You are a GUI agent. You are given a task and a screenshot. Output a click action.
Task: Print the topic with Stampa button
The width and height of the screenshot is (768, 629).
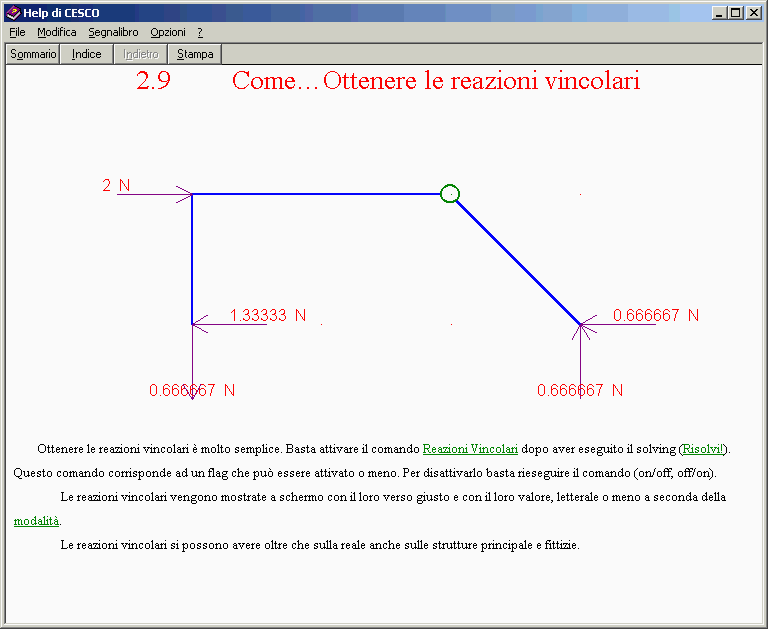(195, 54)
